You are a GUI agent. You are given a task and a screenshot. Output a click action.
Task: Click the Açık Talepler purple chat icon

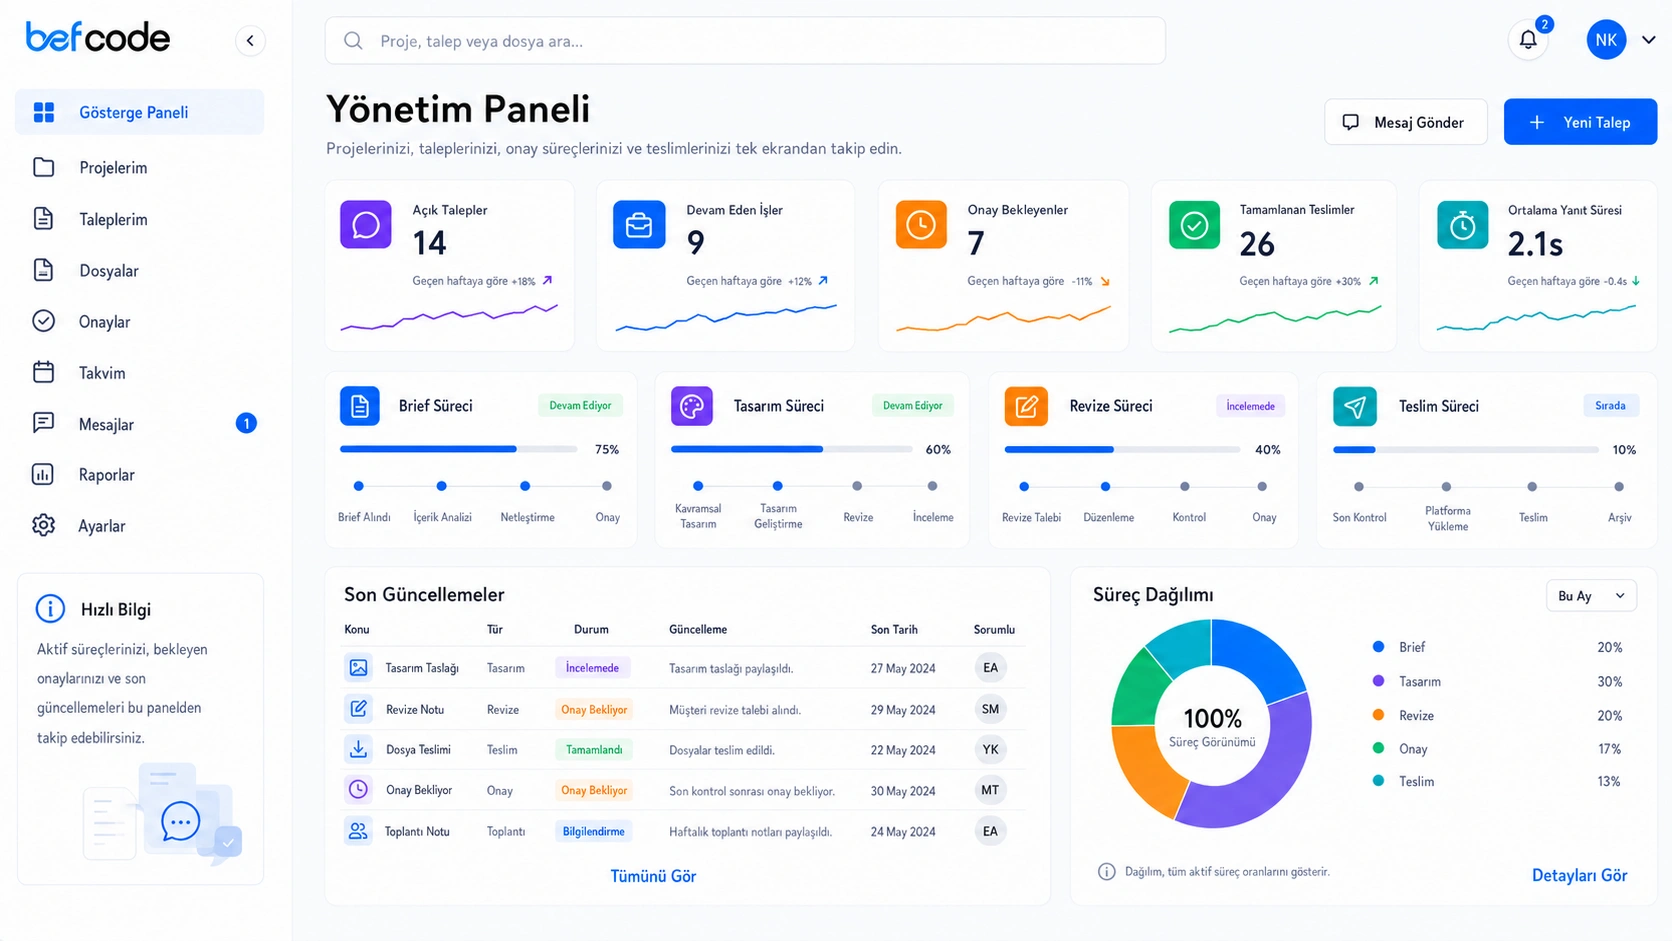pyautogui.click(x=366, y=225)
